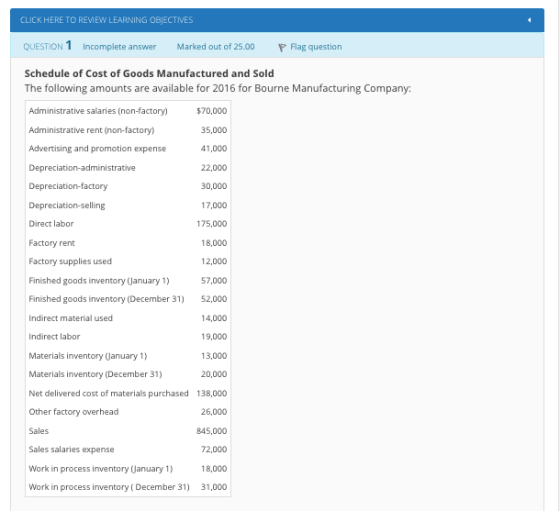
Task: Select the 13,000 amount cell
Action: coord(214,356)
